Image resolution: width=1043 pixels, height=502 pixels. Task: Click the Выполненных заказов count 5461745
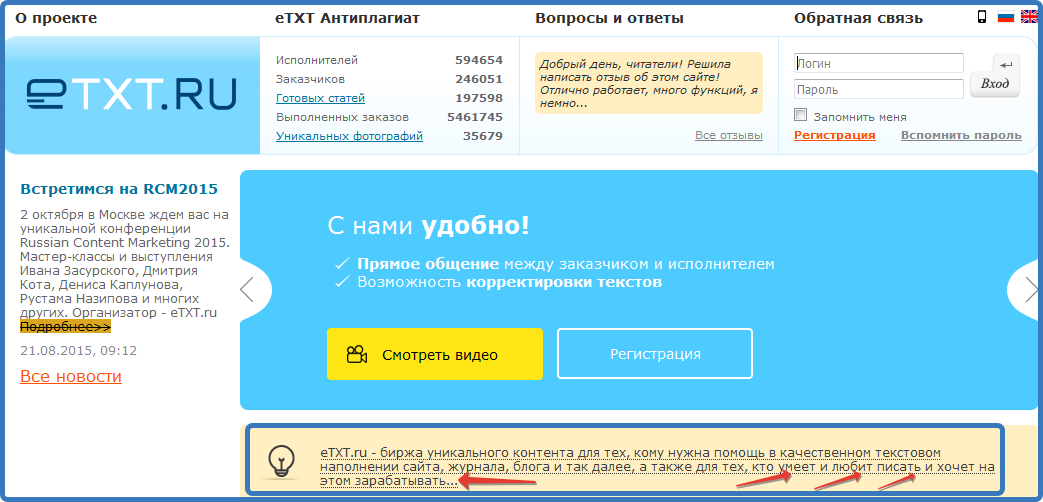coord(475,117)
